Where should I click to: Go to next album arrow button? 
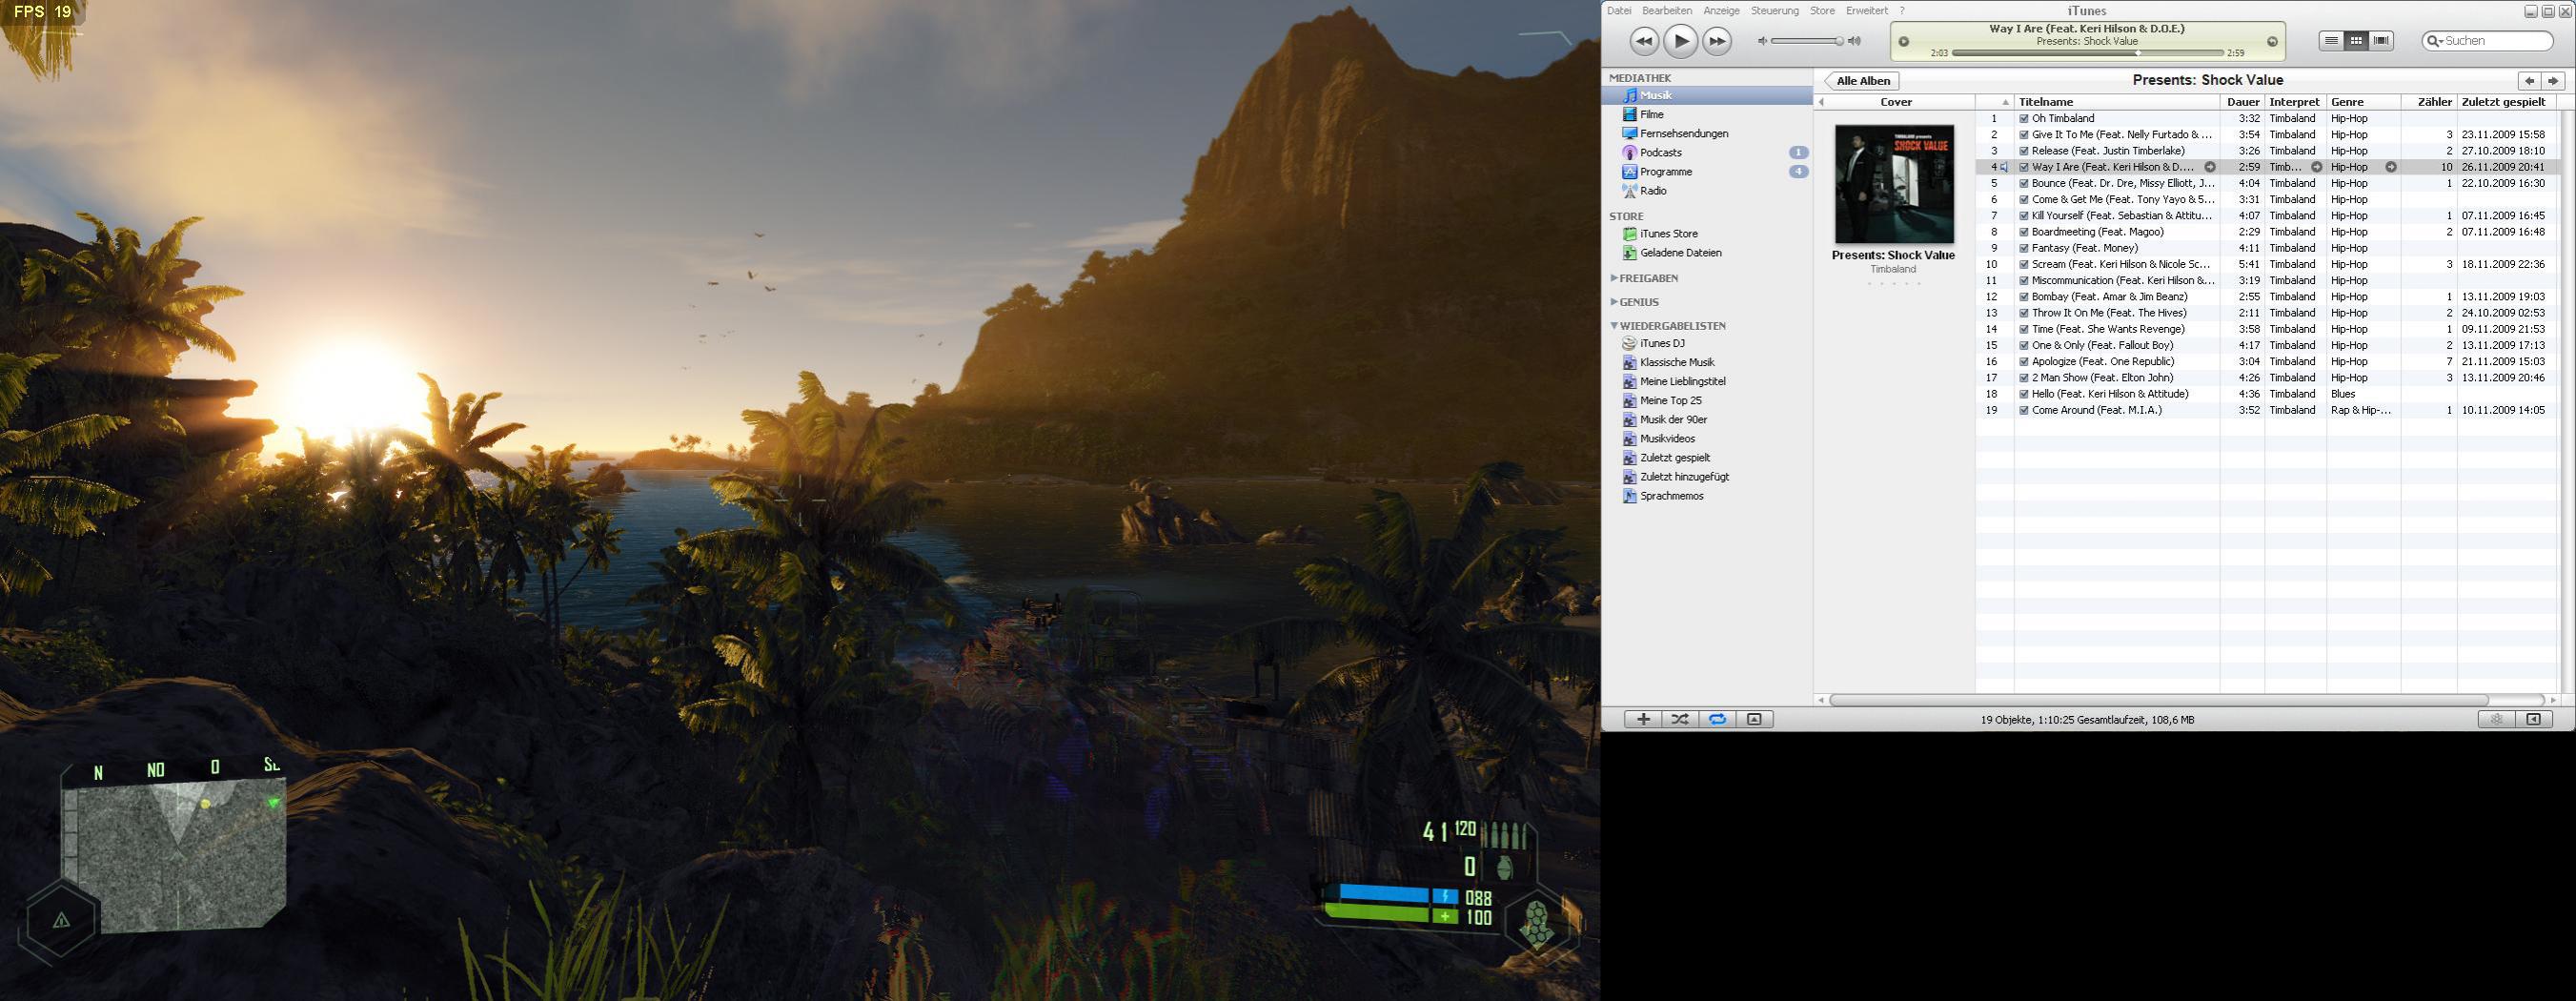coord(2553,81)
